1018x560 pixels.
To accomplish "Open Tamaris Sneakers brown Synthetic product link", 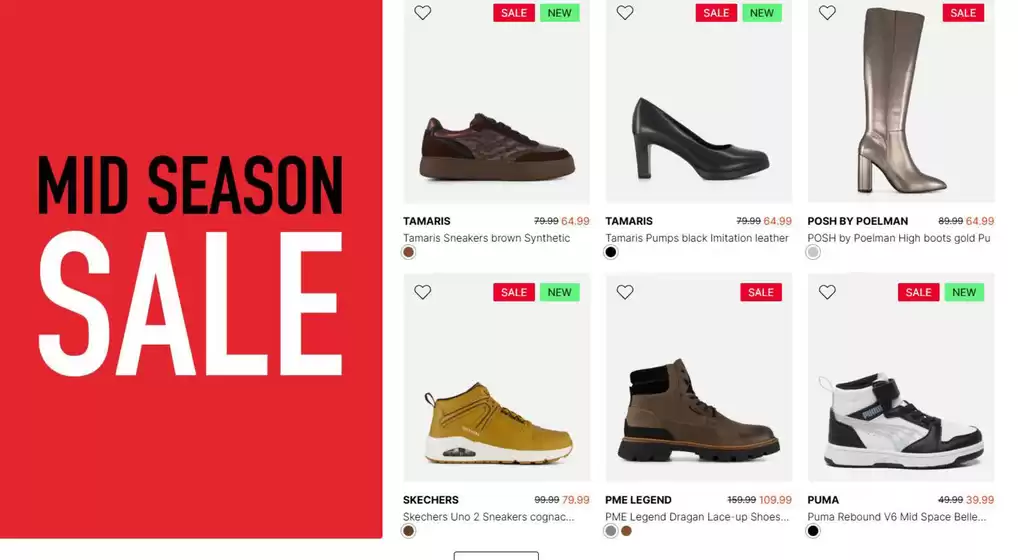I will click(486, 238).
